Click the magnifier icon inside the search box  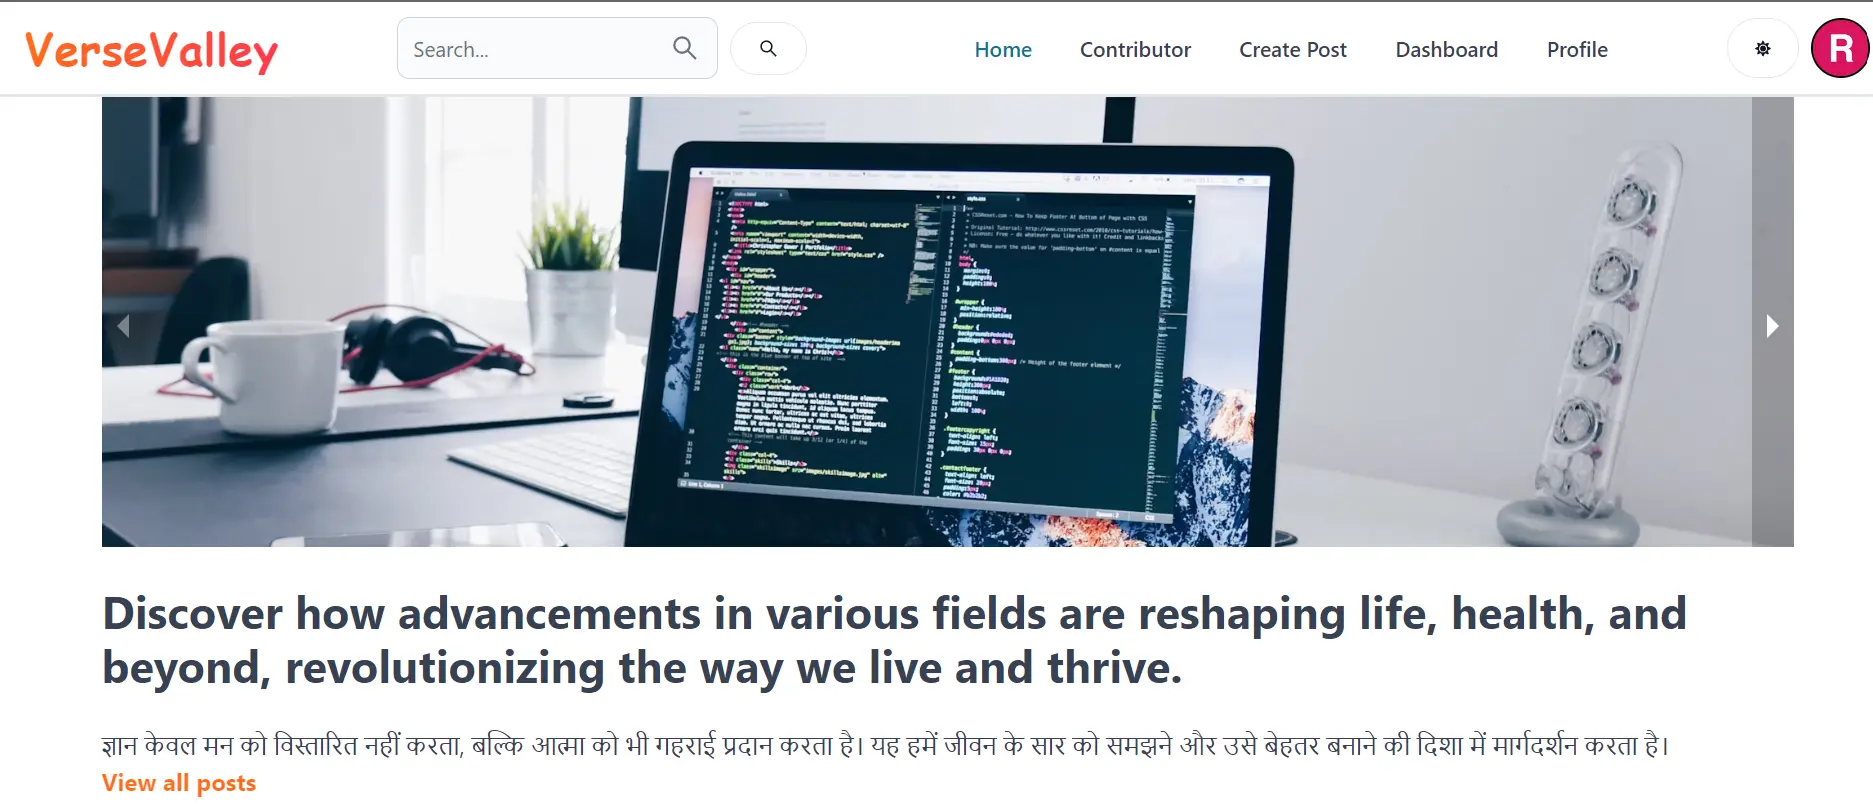684,48
